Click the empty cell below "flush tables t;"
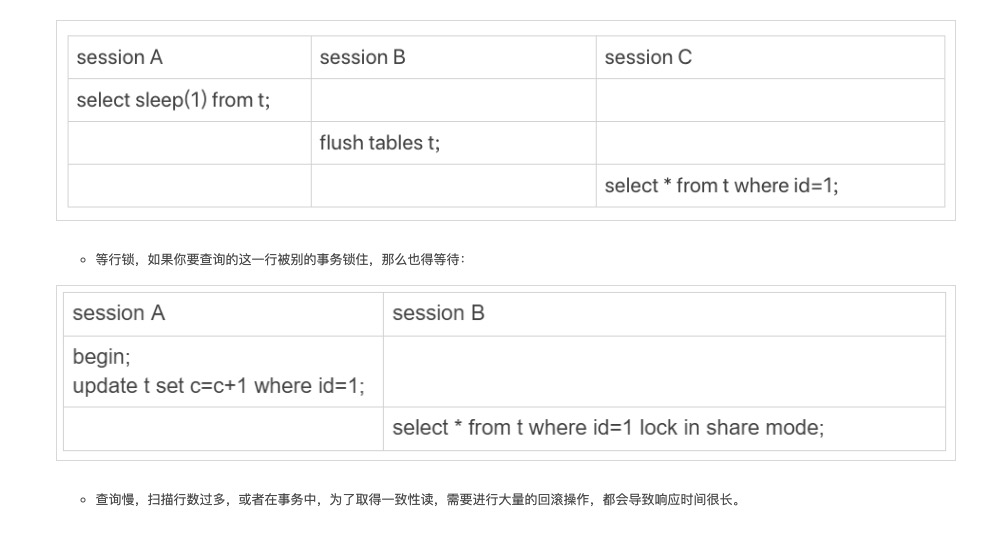997x546 pixels. (x=453, y=186)
